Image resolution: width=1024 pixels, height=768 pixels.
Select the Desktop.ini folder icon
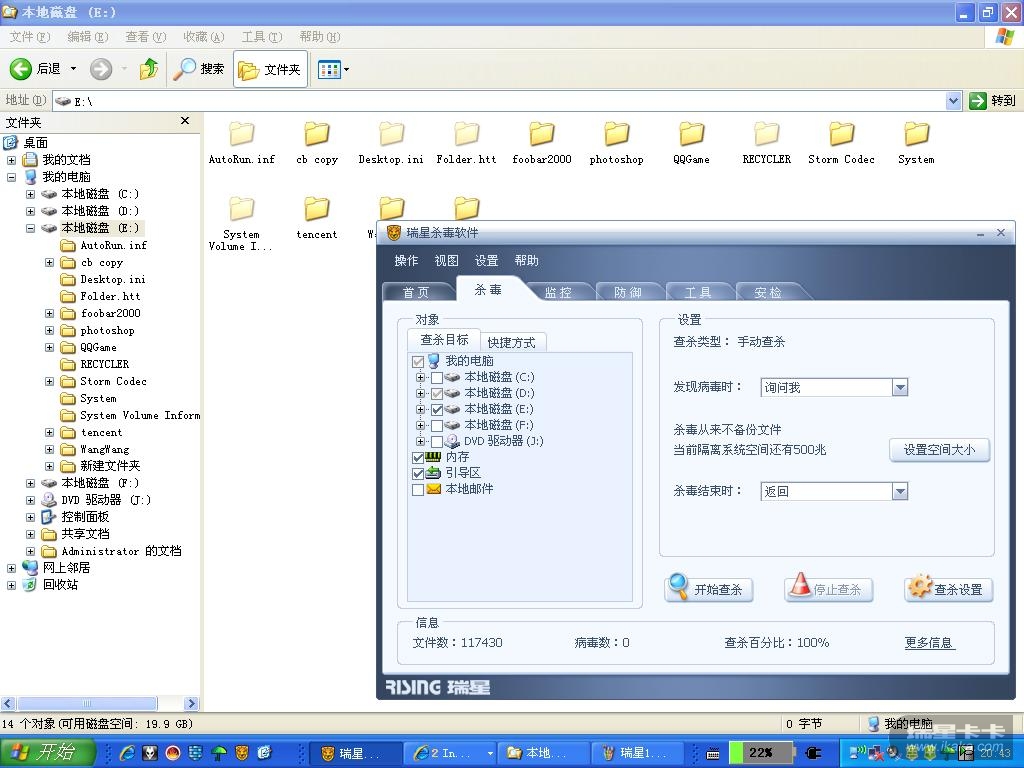tap(392, 134)
